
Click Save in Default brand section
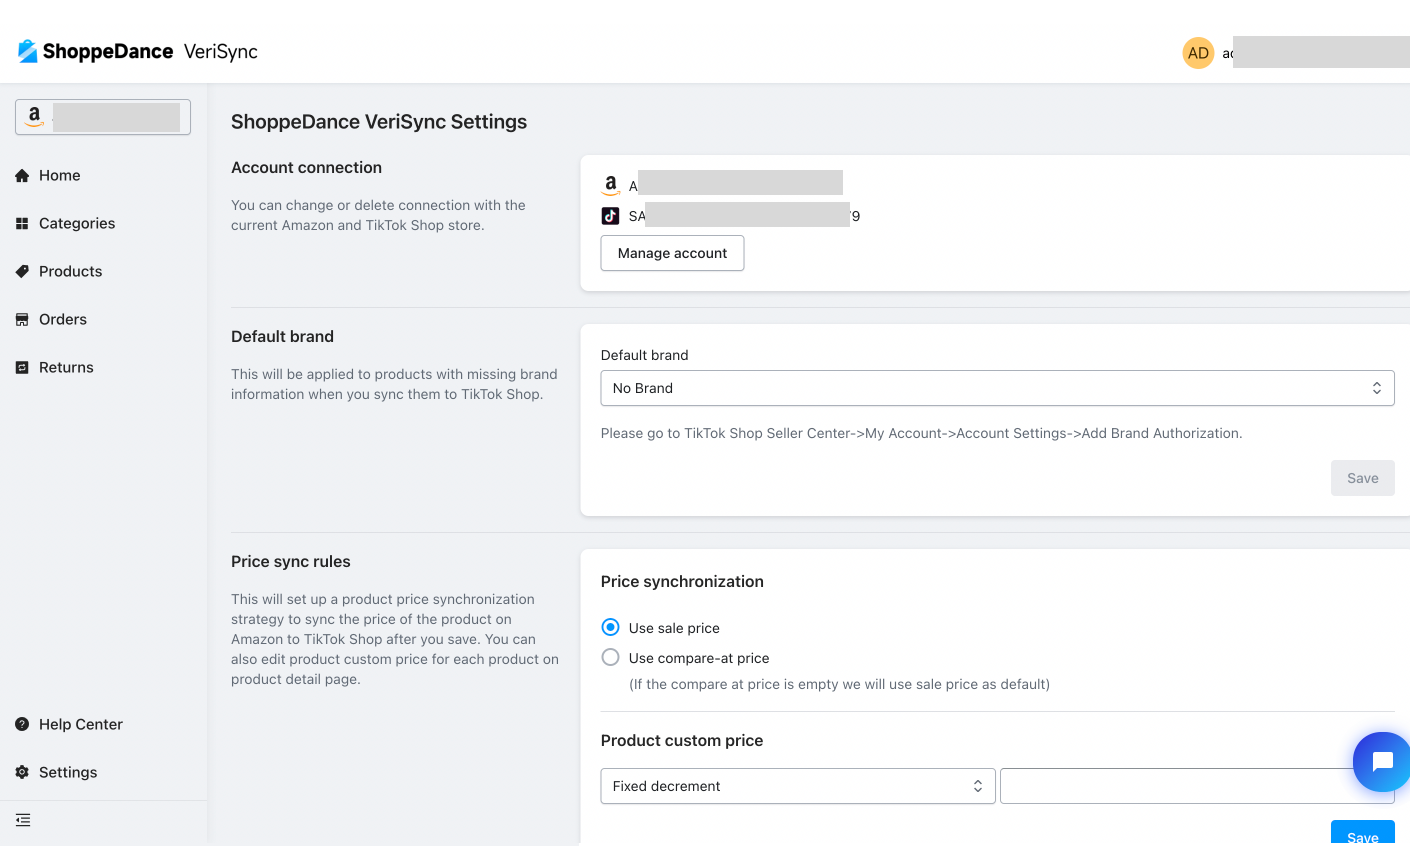coord(1362,478)
